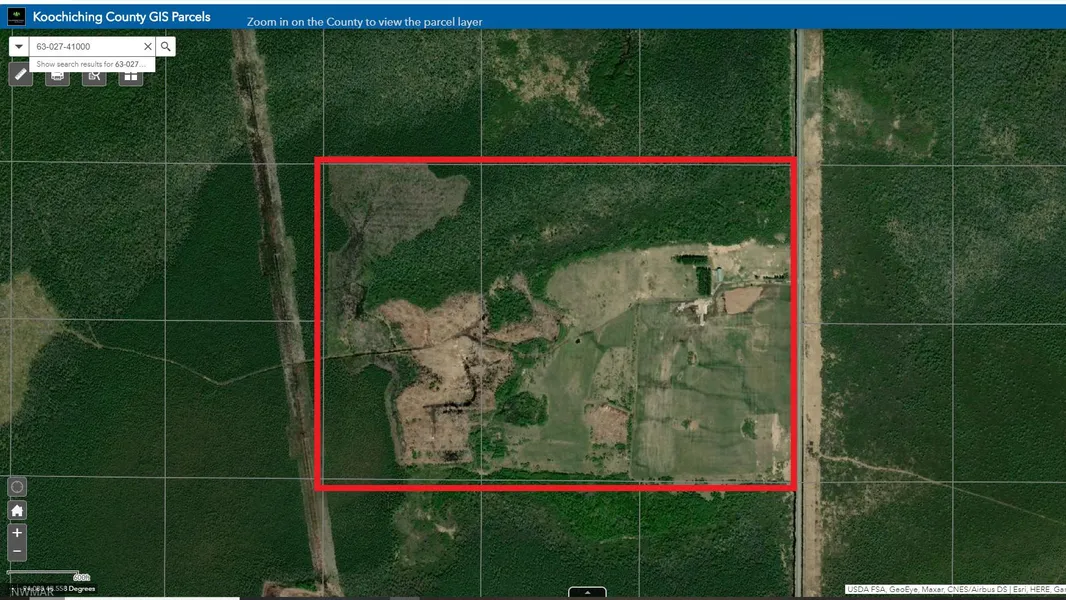This screenshot has height=600, width=1066.
Task: Open the Measure ruler tool
Action: pyautogui.click(x=21, y=75)
